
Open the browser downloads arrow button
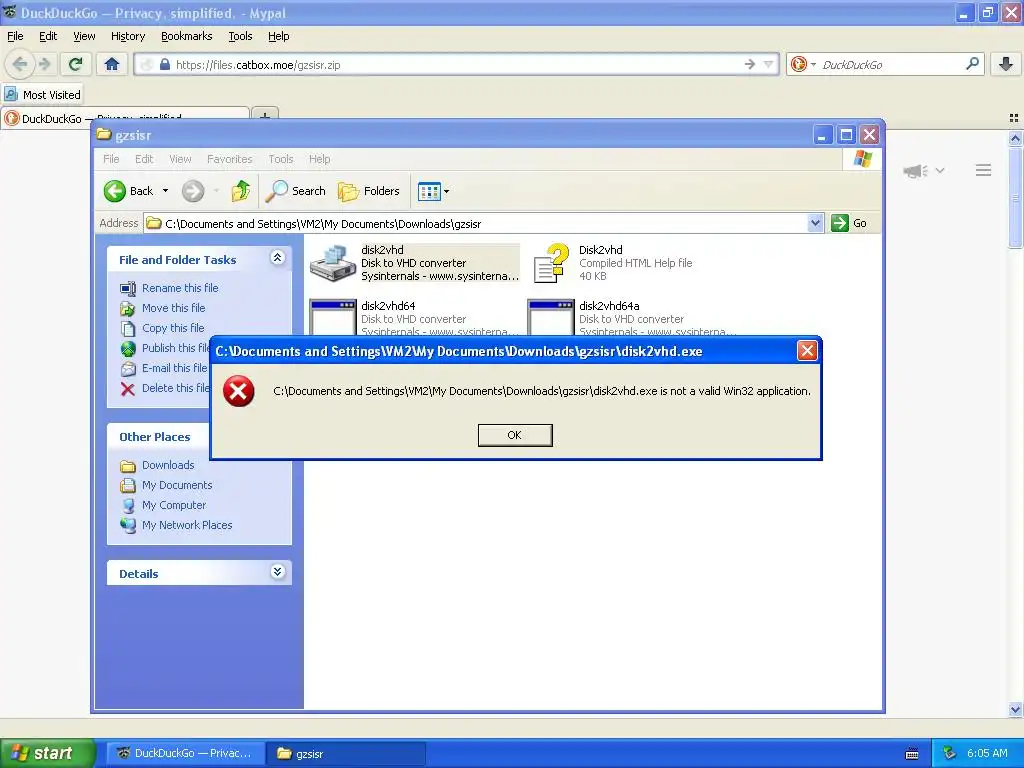point(1006,64)
